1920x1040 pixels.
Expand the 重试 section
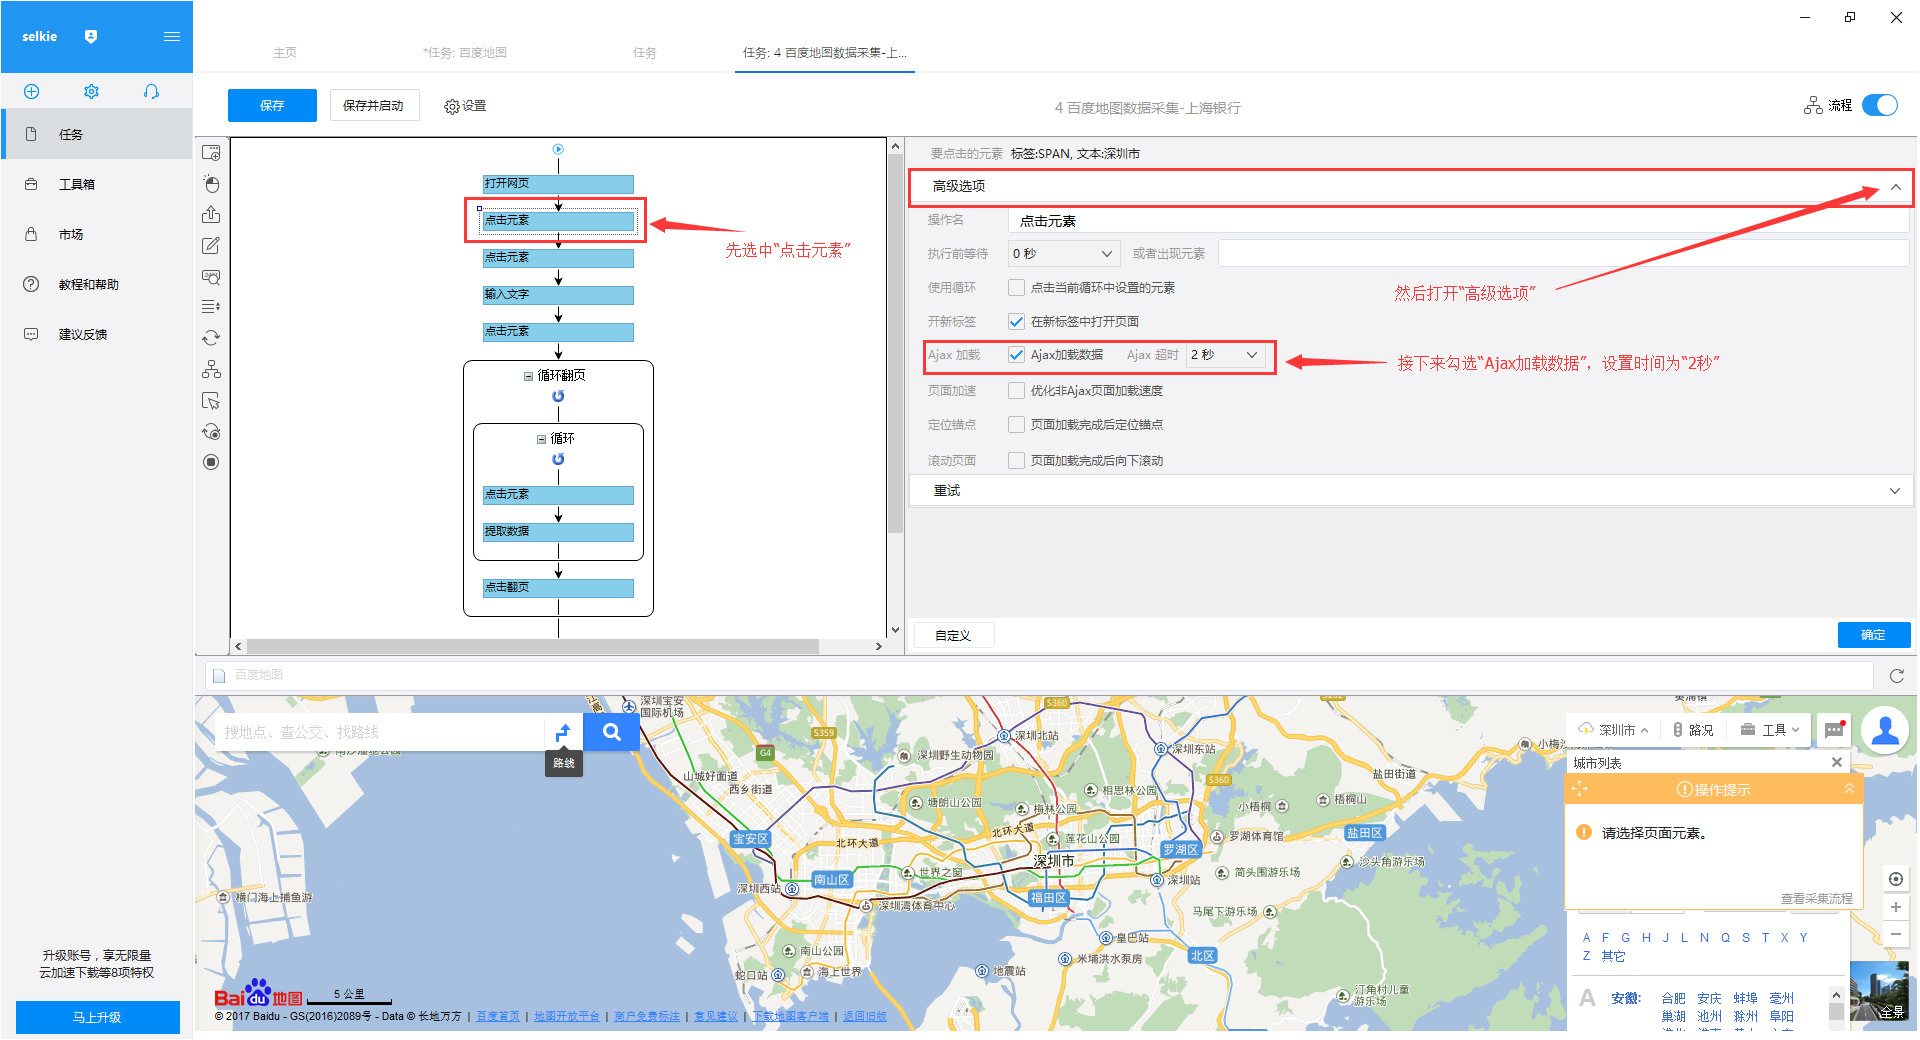point(1895,491)
